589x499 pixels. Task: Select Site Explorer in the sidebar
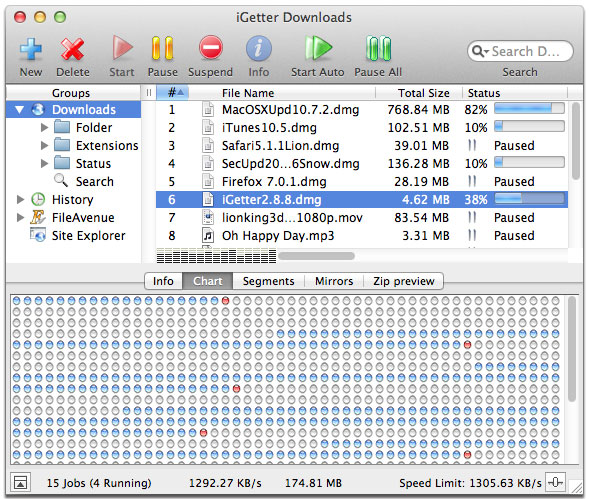pyautogui.click(x=77, y=236)
